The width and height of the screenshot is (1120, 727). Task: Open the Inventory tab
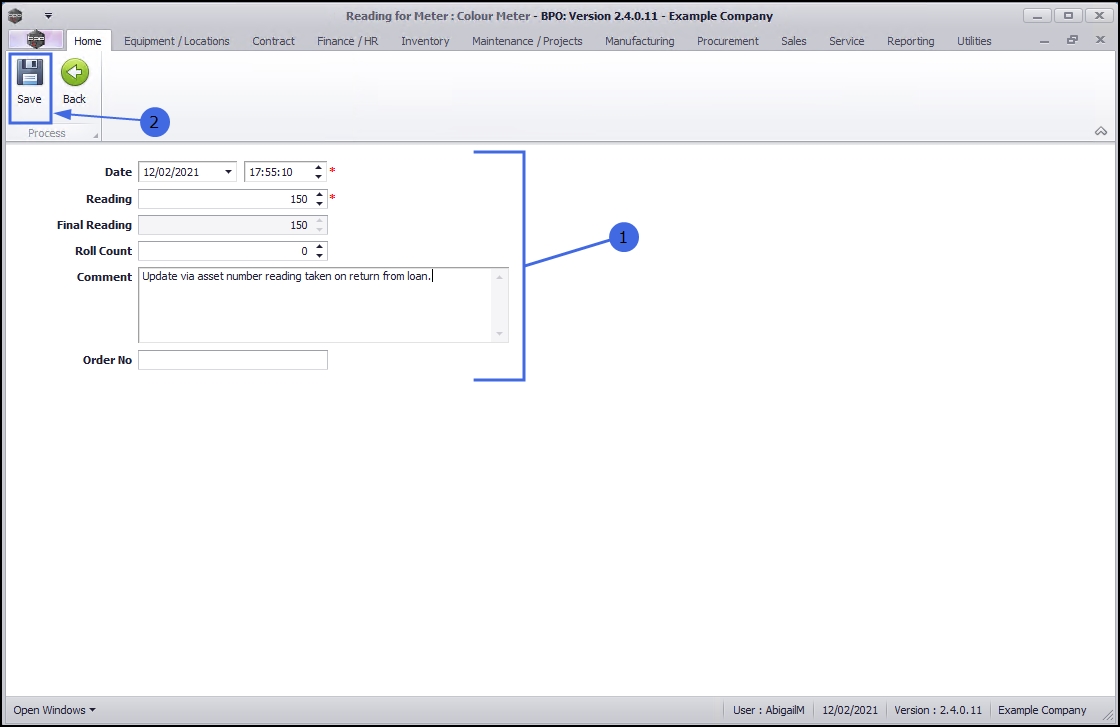pyautogui.click(x=425, y=41)
